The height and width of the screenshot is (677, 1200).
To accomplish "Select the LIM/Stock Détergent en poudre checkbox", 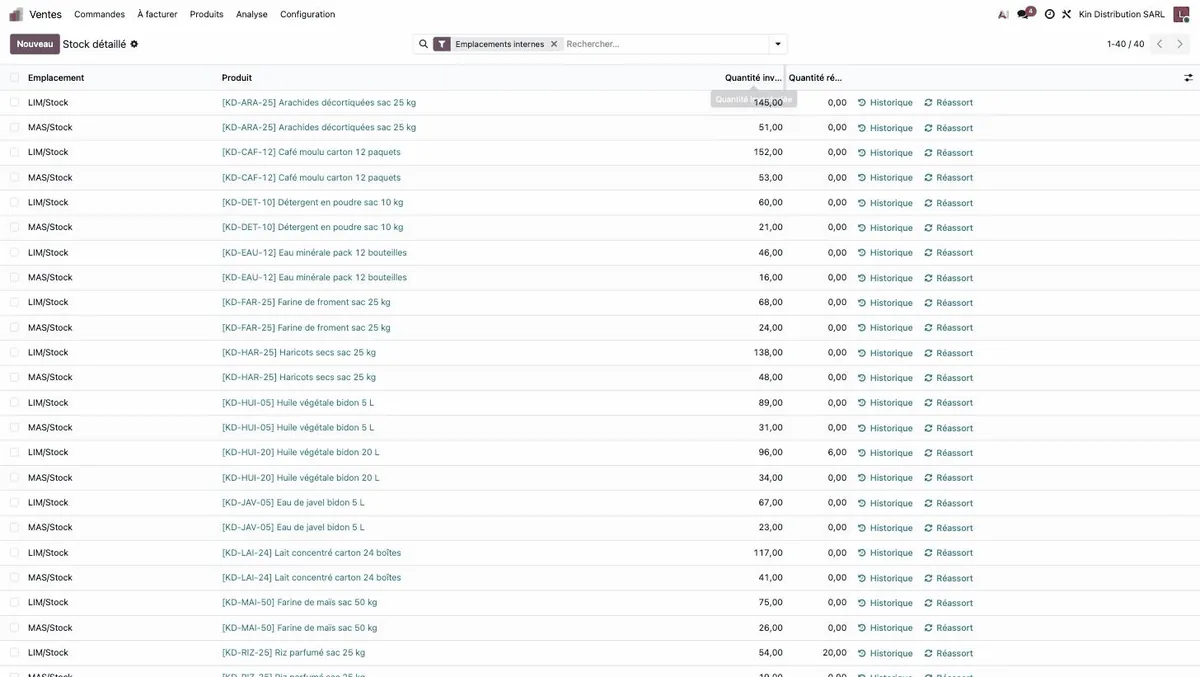I will (x=14, y=202).
